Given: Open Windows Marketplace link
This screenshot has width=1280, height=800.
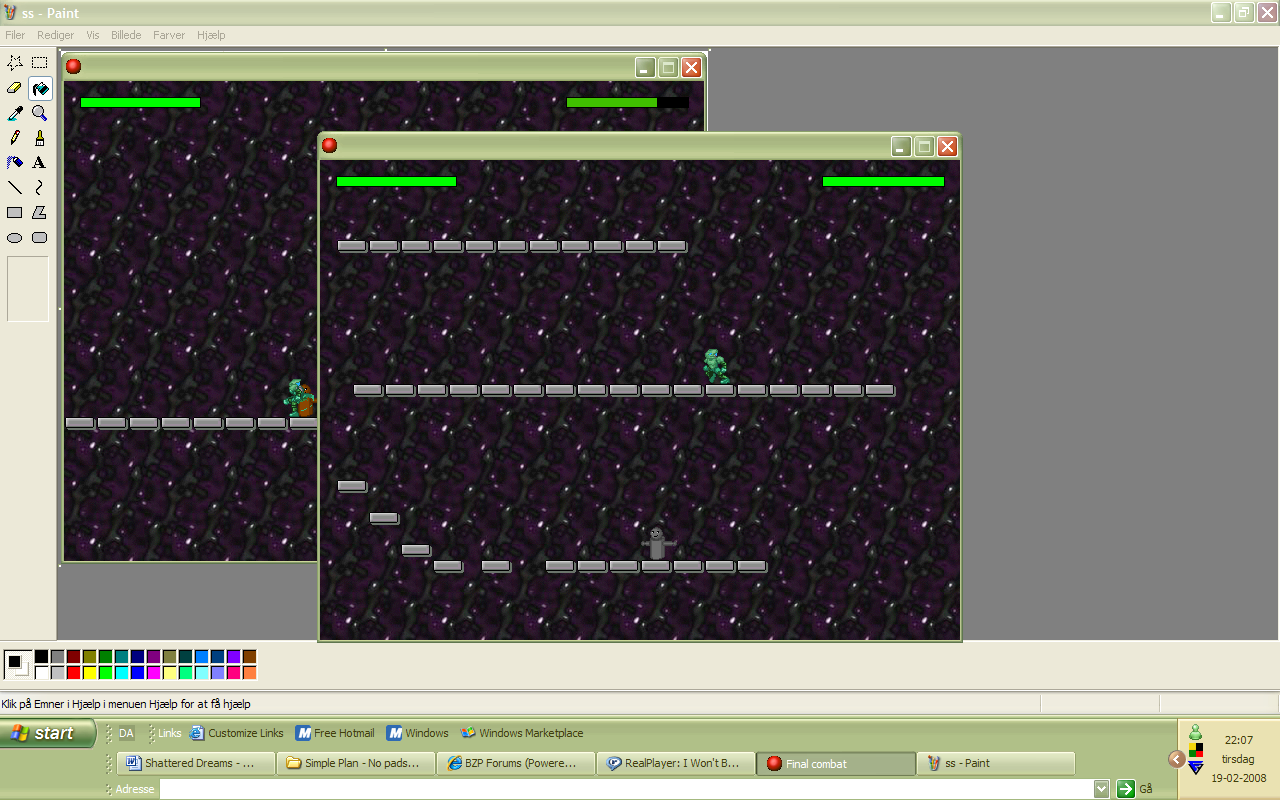Looking at the screenshot, I should pos(521,733).
